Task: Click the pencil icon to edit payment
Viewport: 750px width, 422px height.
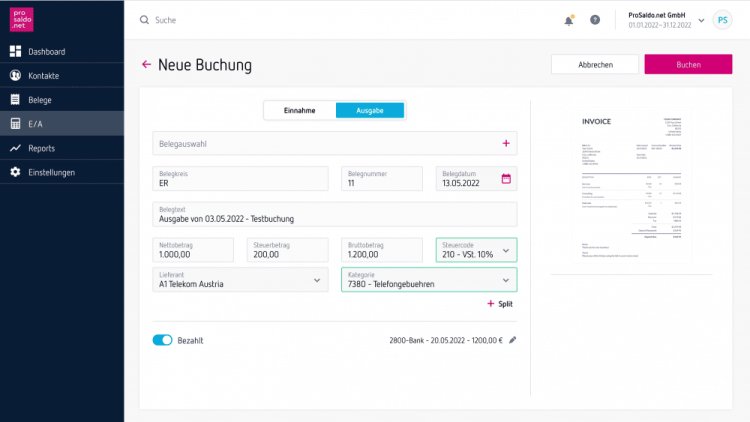Action: [x=513, y=340]
